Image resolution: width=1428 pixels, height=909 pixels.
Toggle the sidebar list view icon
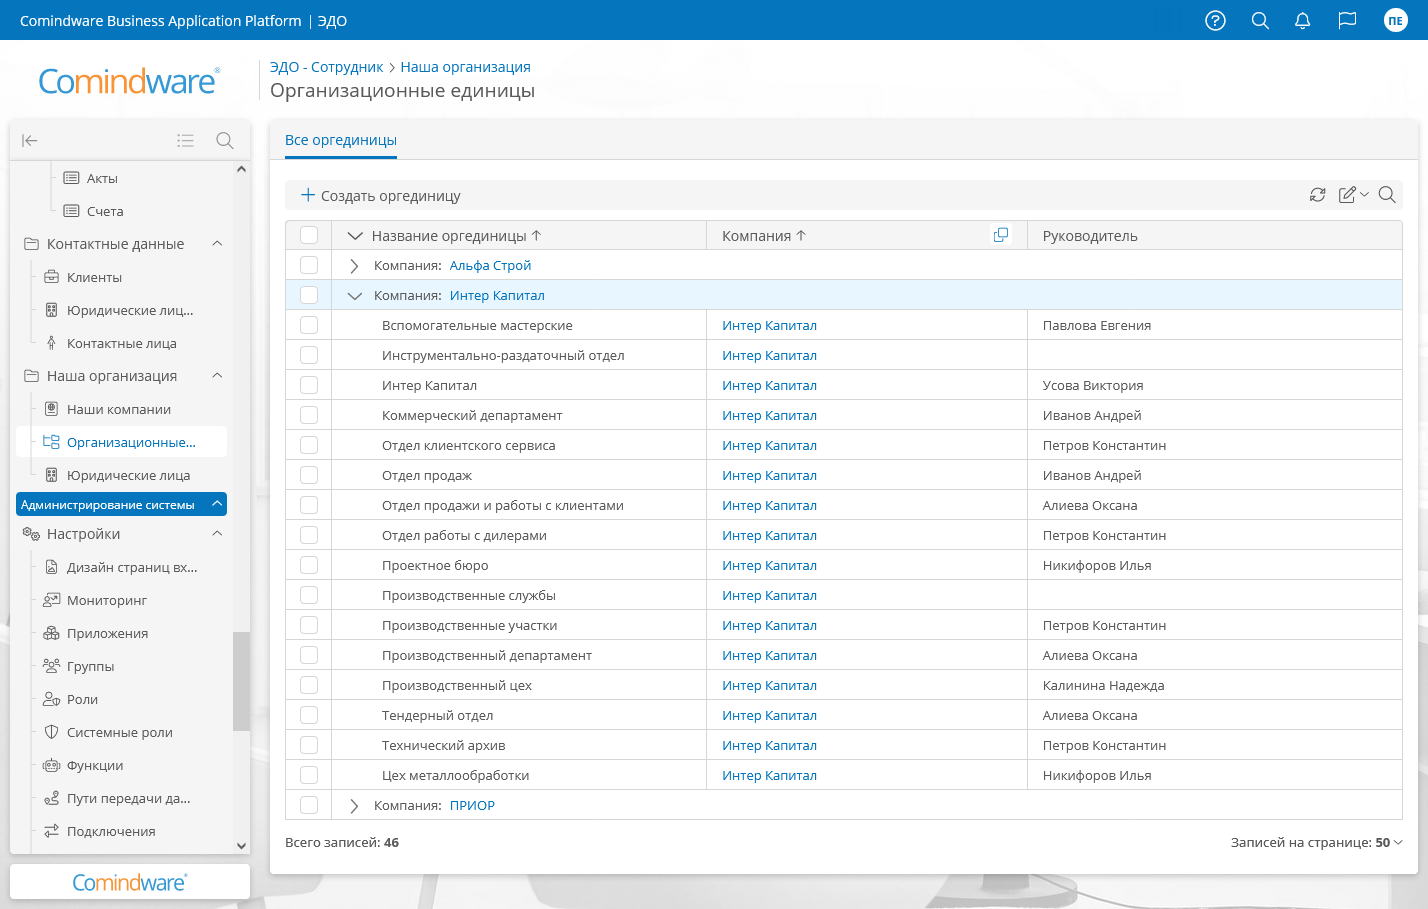(185, 140)
